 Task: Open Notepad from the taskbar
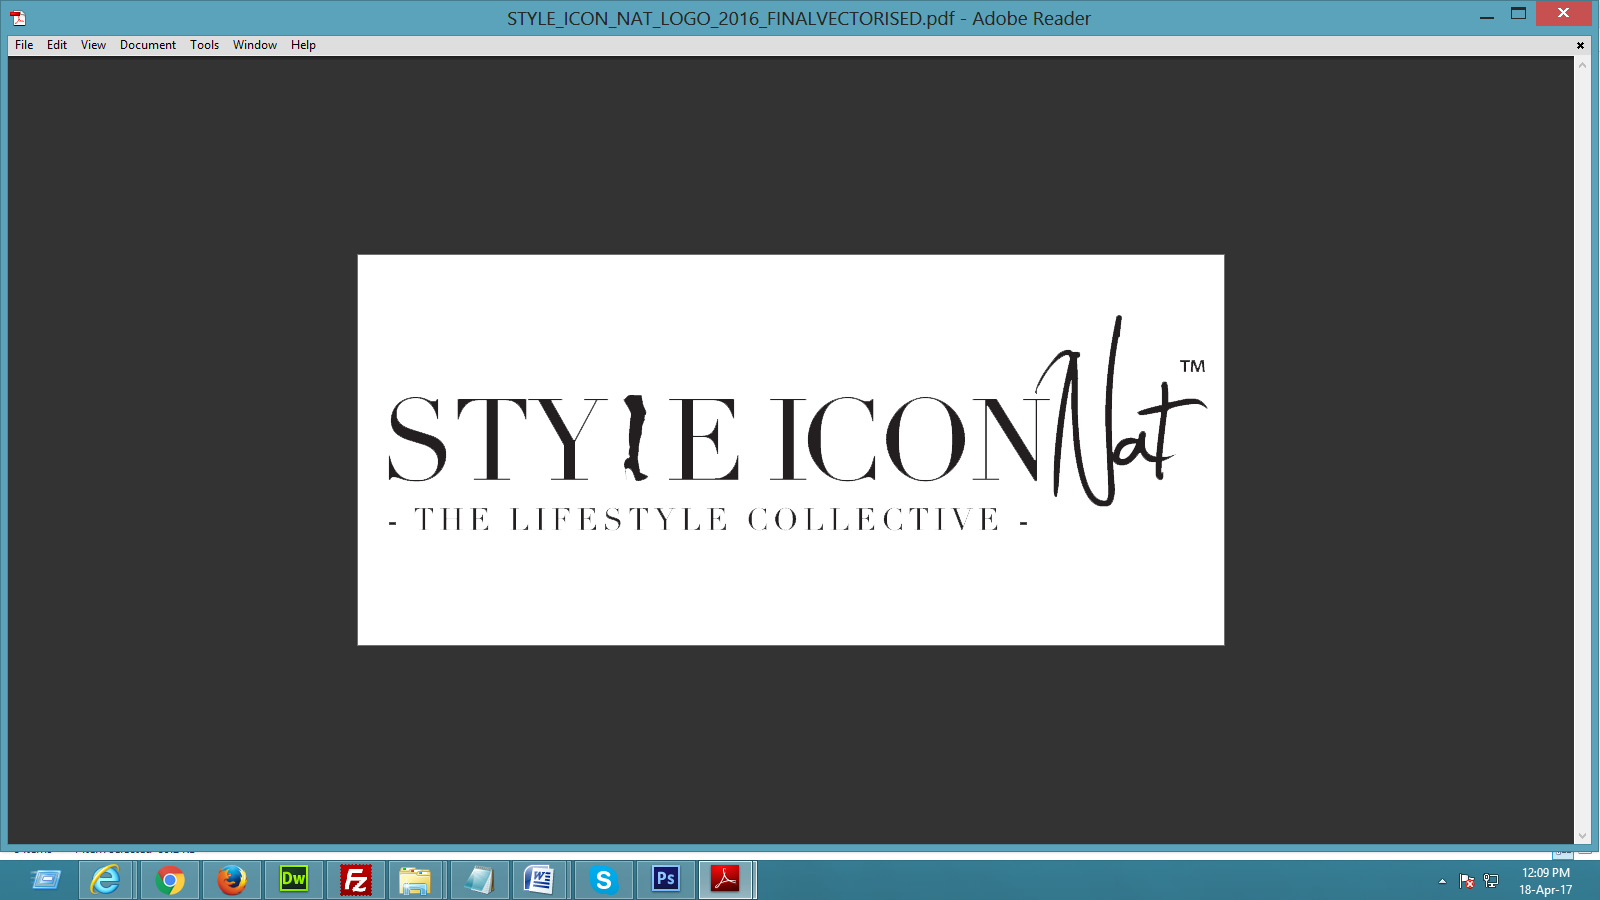(x=479, y=880)
